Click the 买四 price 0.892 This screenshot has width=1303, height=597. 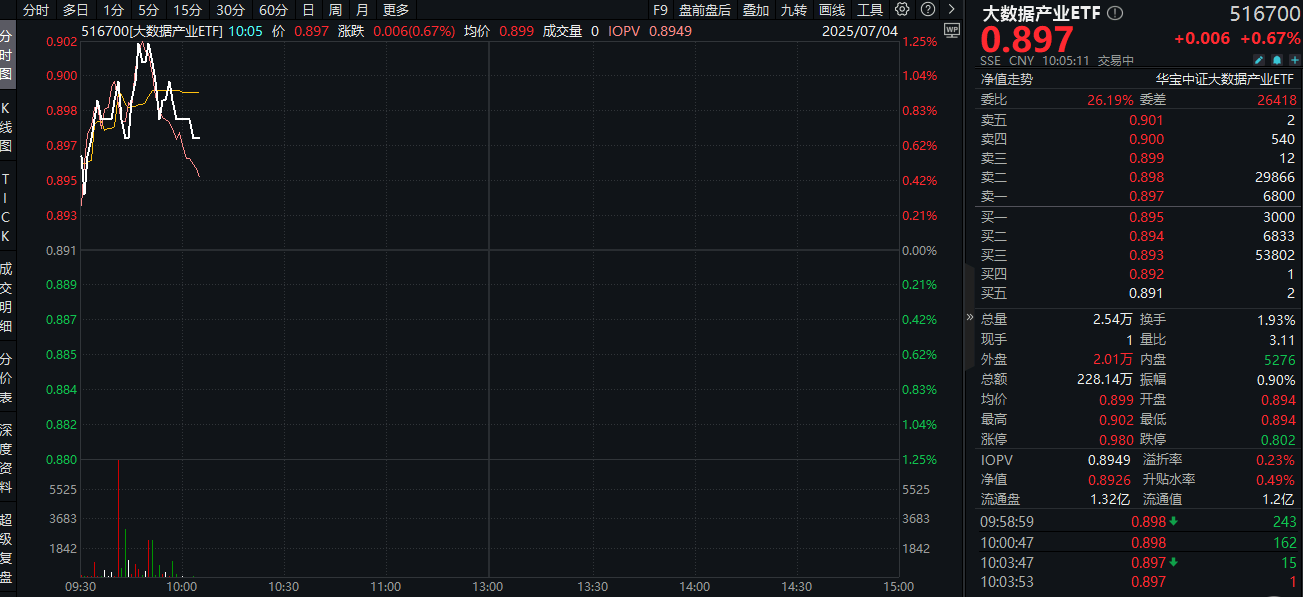click(1146, 274)
